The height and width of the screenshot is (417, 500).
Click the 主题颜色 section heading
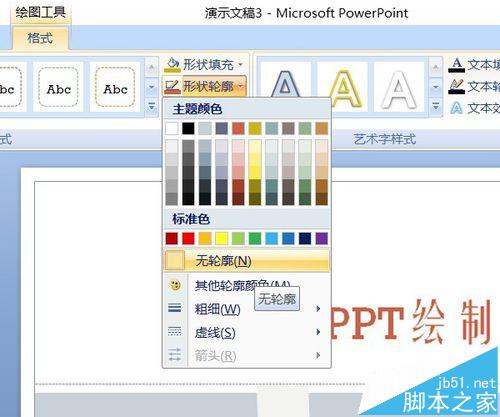coord(197,109)
